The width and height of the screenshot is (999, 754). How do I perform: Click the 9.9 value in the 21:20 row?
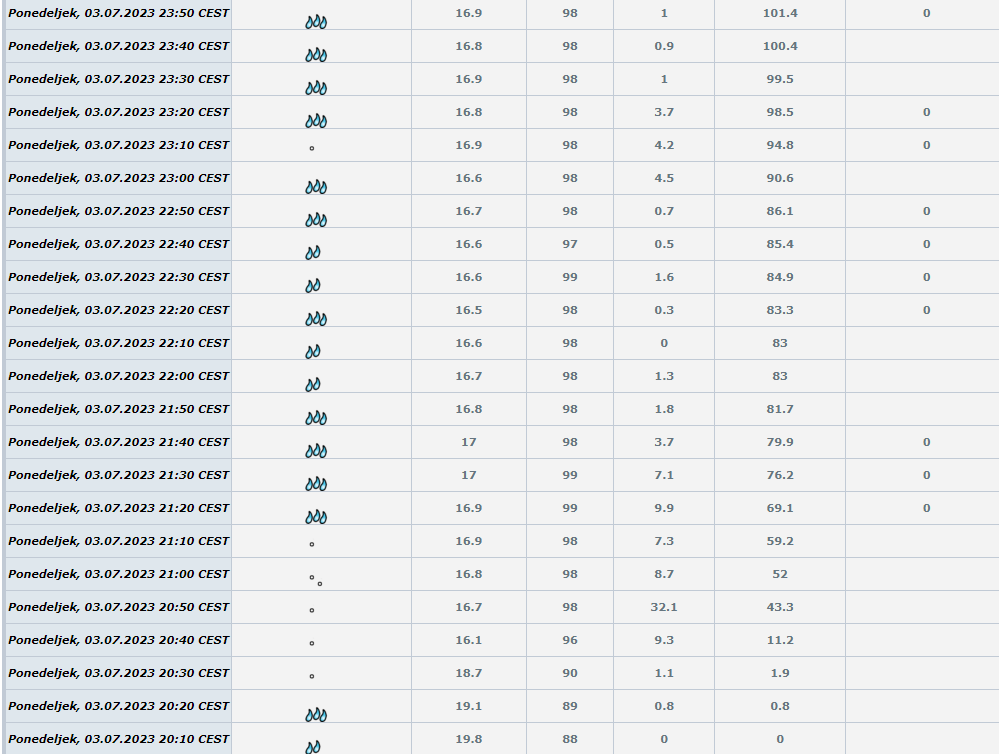664,509
